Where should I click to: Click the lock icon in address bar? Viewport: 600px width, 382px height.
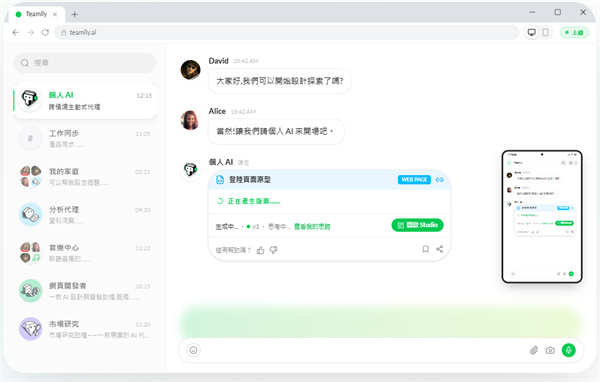click(64, 33)
